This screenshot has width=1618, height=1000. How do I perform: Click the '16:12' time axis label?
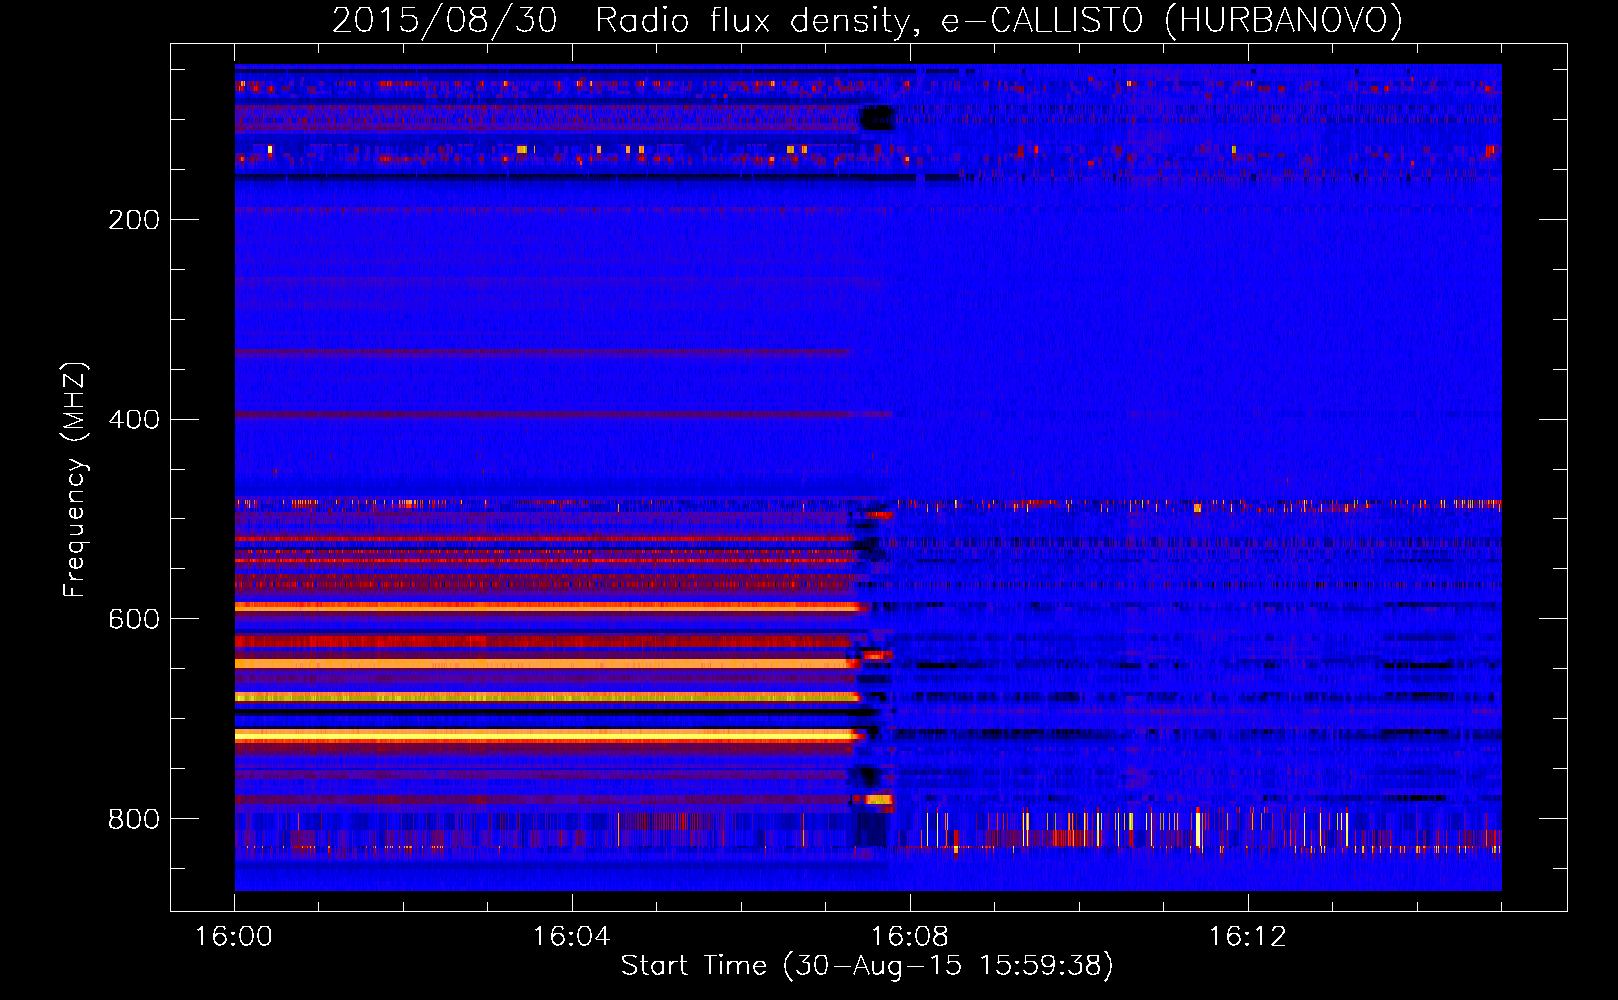[1248, 937]
